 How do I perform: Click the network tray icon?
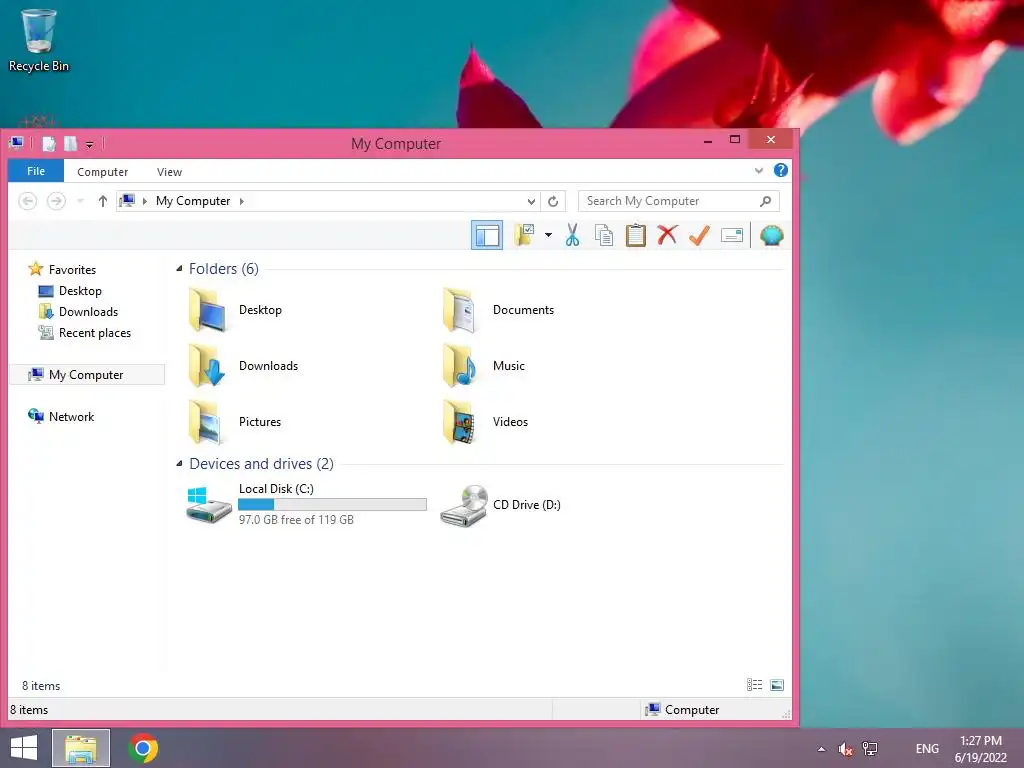pos(870,749)
